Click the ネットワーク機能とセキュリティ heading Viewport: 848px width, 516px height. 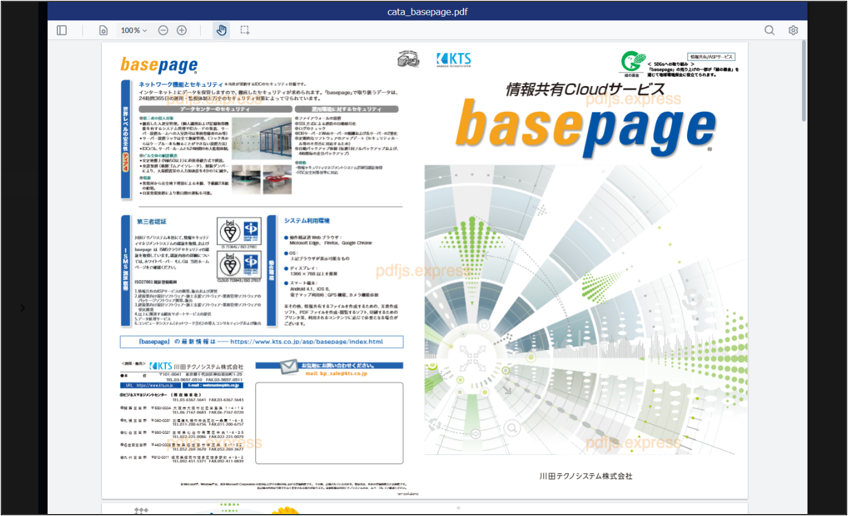point(181,84)
